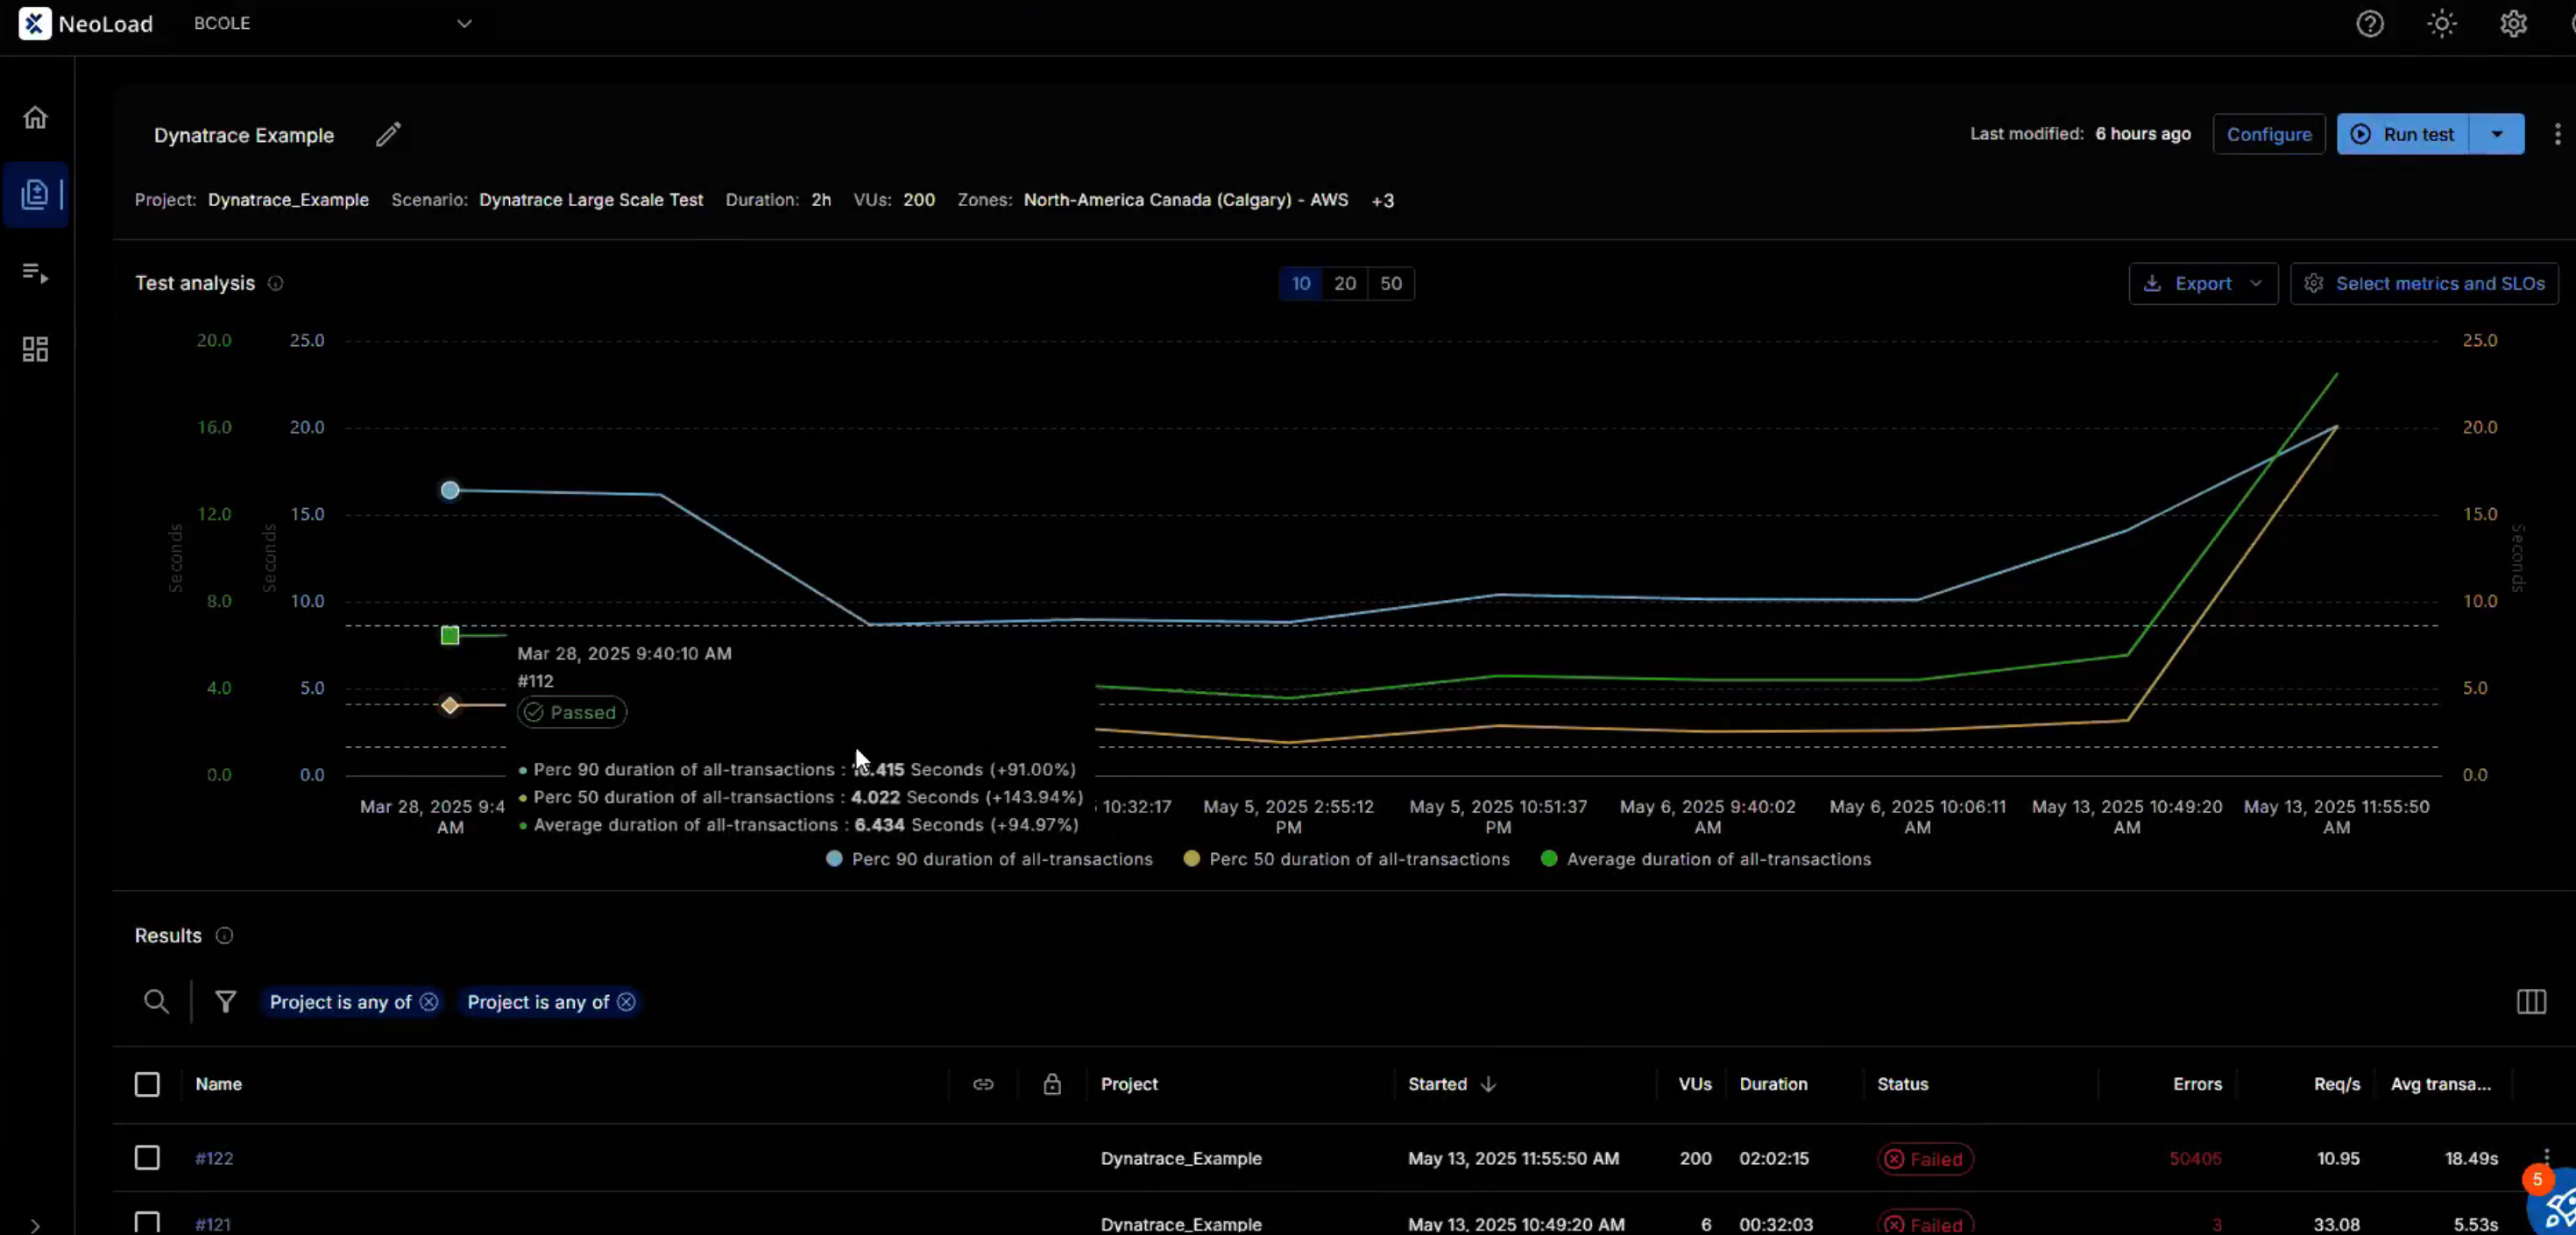Viewport: 2576px width, 1235px height.
Task: Show the Results info tooltip icon
Action: (x=224, y=936)
